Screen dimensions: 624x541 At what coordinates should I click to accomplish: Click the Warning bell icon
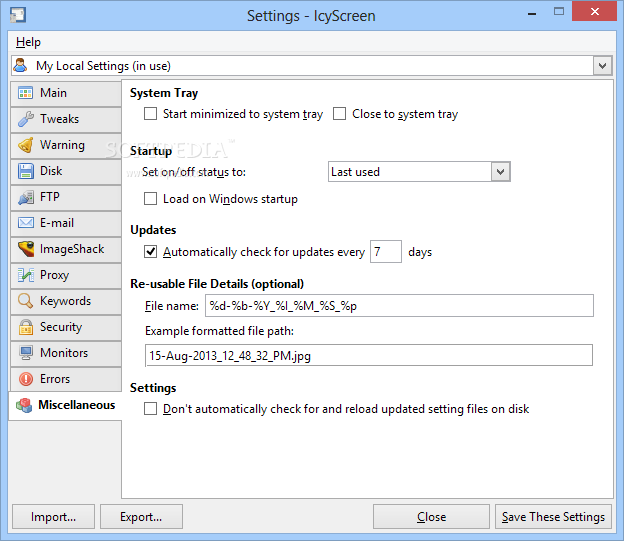26,145
